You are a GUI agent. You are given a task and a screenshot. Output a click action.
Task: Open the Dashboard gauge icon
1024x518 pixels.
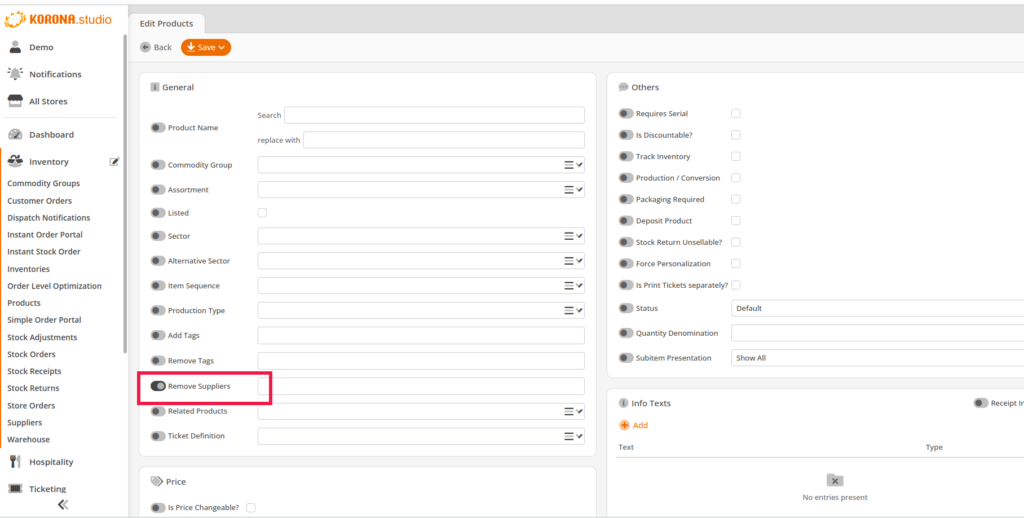[x=15, y=135]
